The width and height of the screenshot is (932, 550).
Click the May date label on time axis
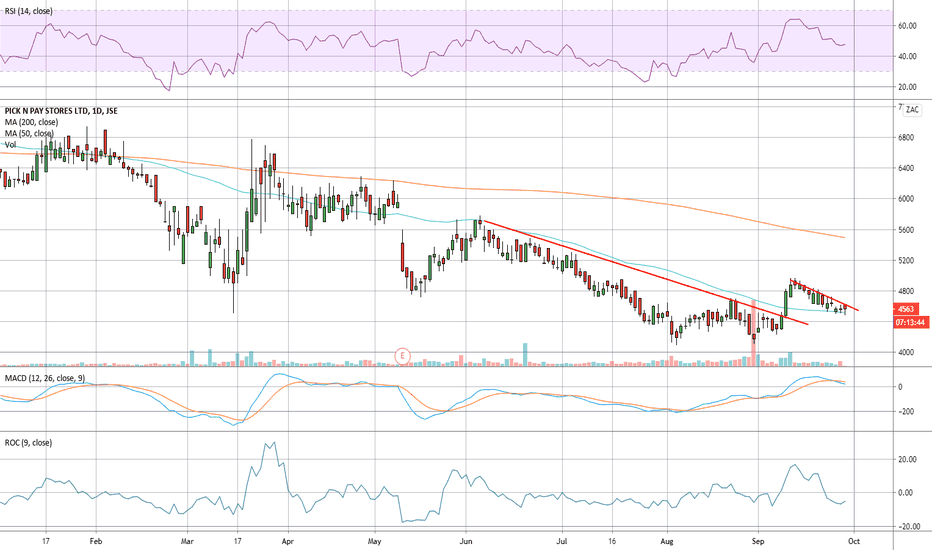click(374, 542)
